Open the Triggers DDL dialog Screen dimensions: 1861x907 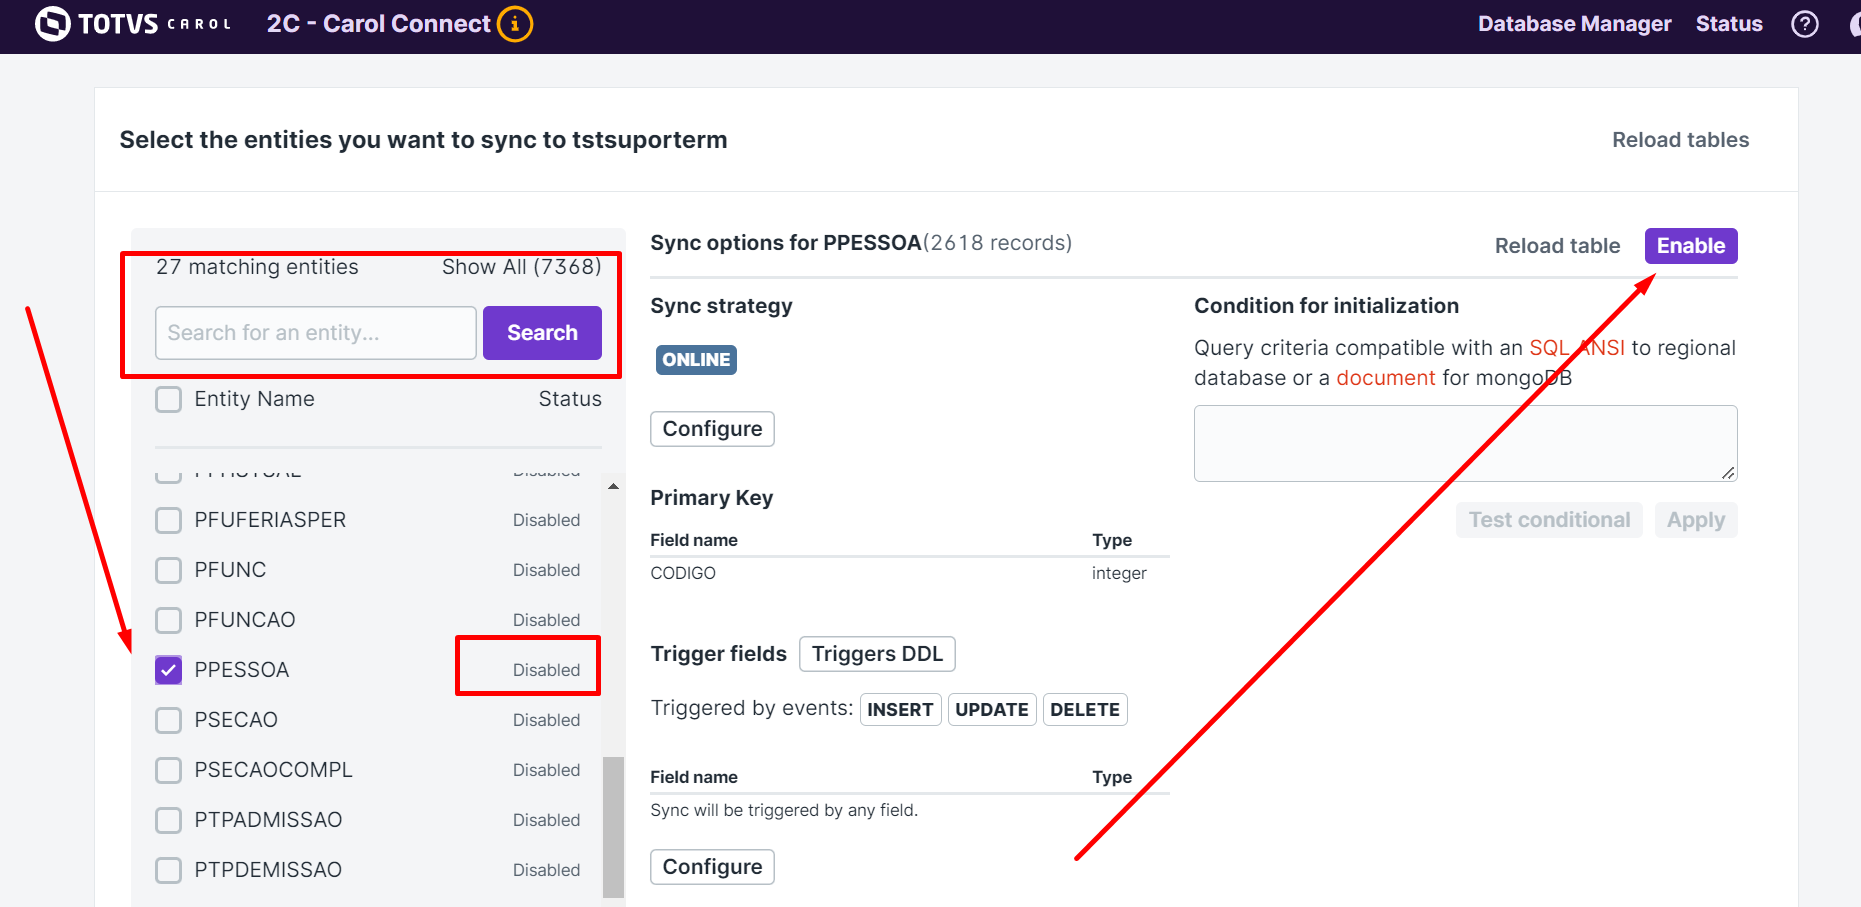(877, 654)
